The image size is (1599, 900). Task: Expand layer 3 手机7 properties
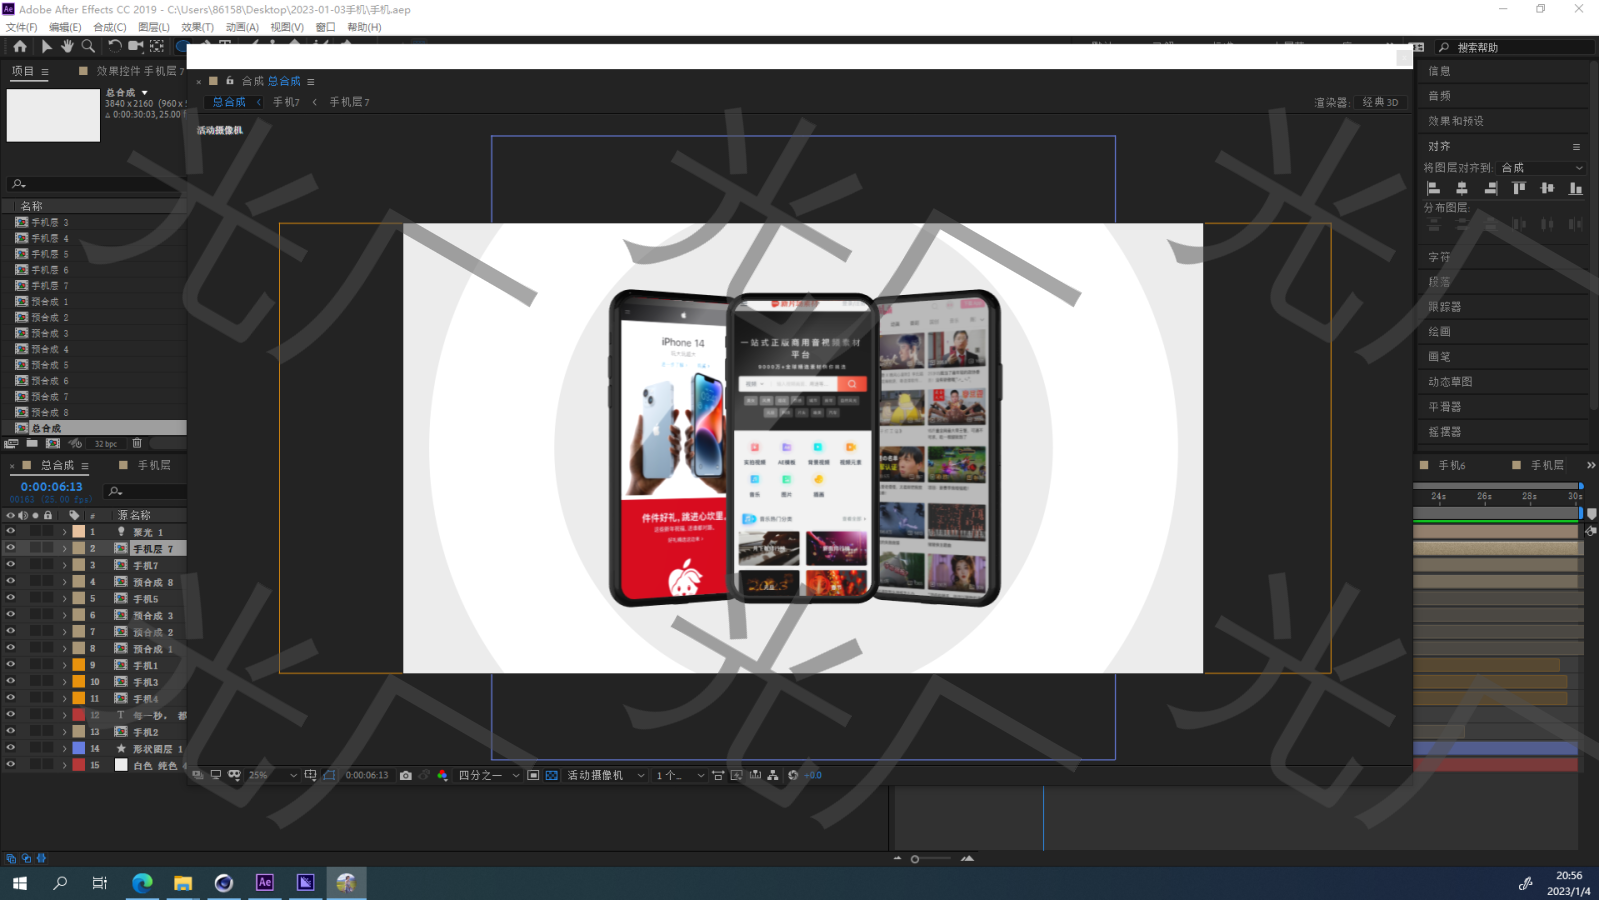pyautogui.click(x=65, y=565)
